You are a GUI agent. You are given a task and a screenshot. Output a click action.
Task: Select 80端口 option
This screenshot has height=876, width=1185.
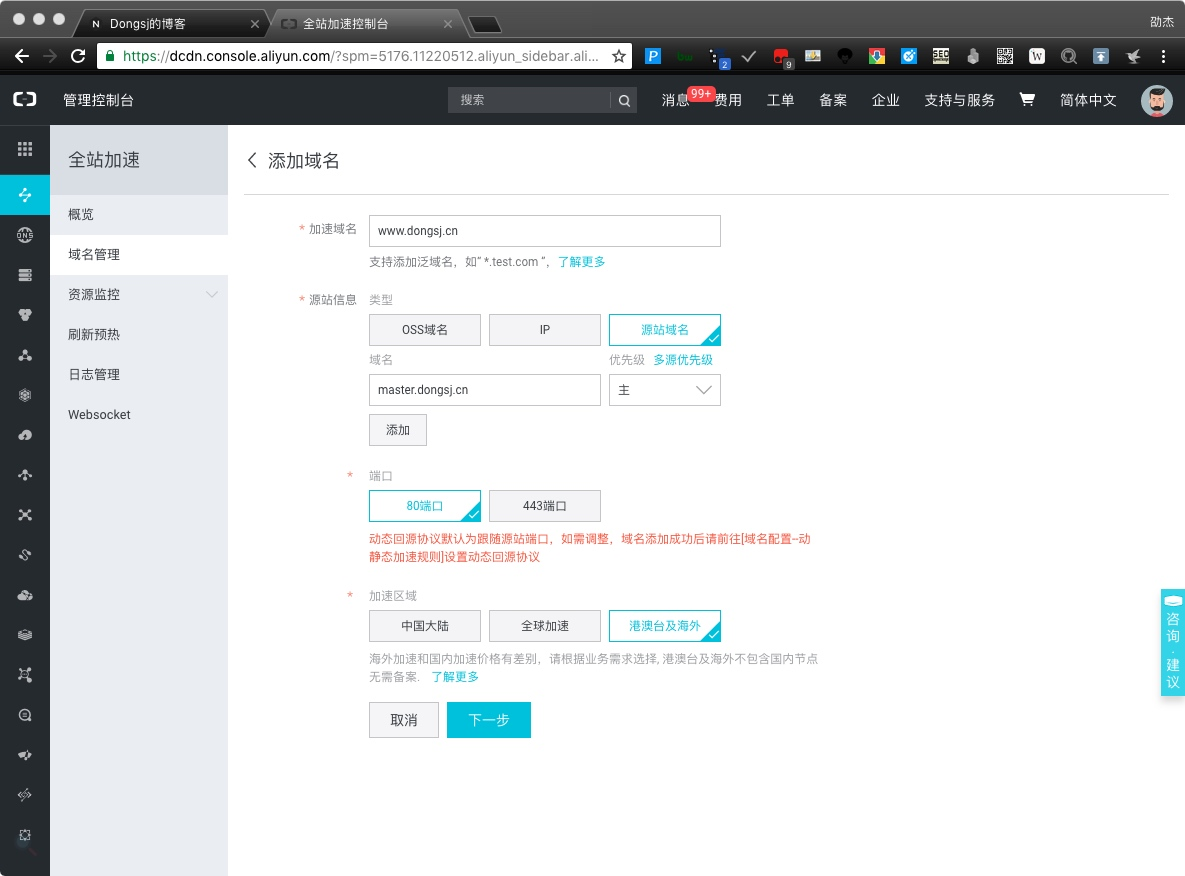tap(425, 506)
